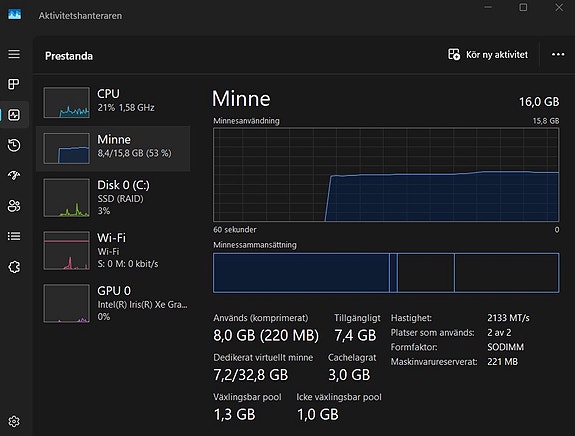The image size is (575, 436).
Task: Open the three-dots more options menu
Action: [x=558, y=55]
